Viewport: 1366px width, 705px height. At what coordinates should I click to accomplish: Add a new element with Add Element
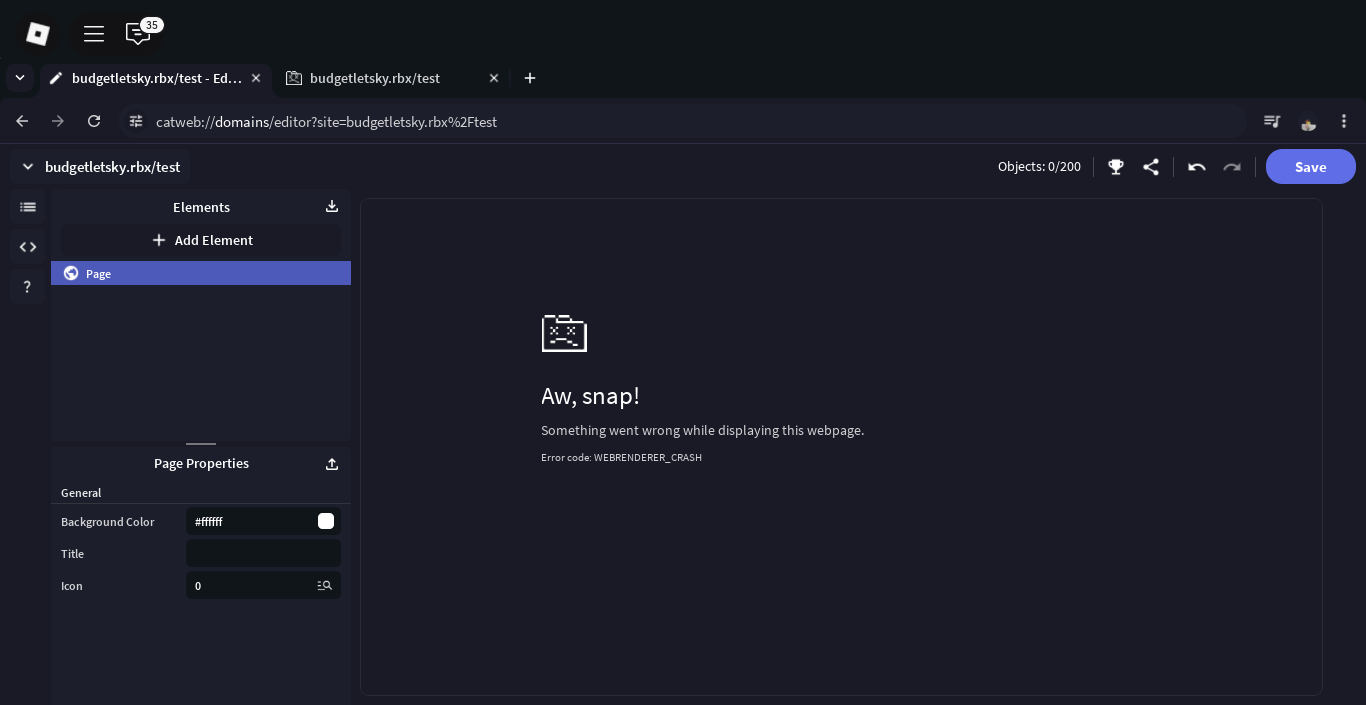[201, 240]
